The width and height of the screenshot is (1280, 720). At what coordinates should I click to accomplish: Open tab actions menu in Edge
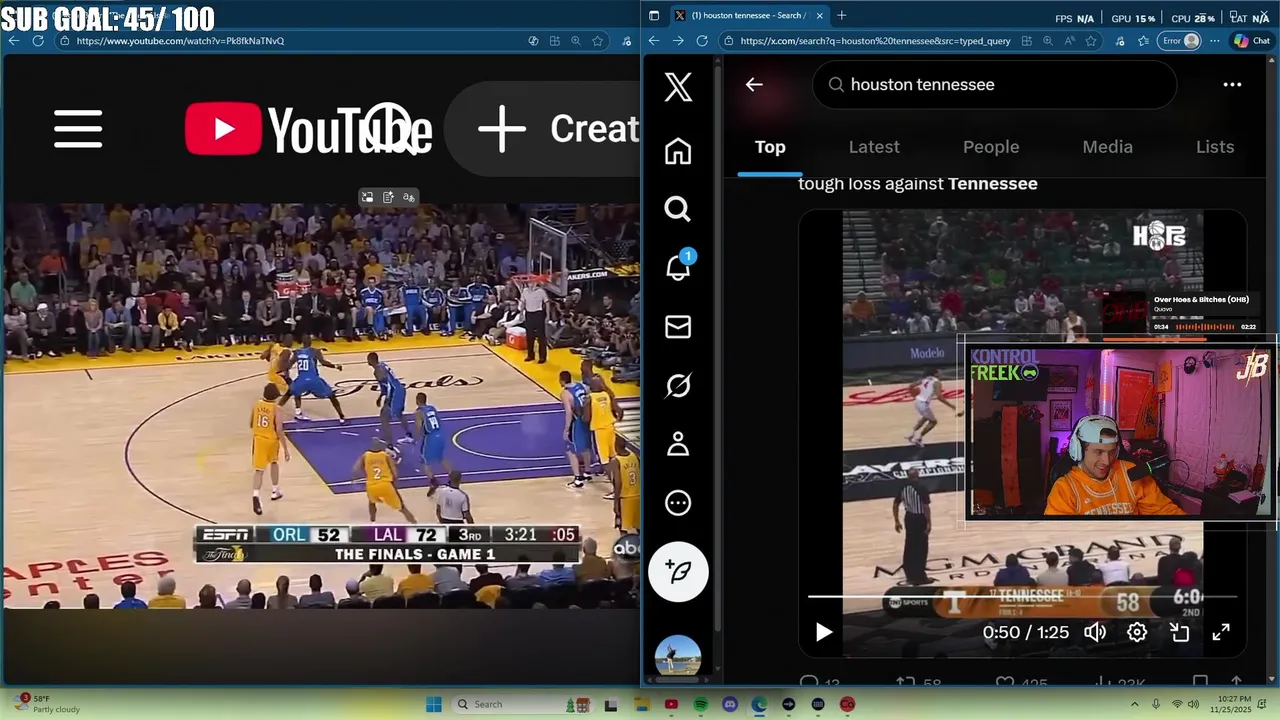[x=654, y=15]
